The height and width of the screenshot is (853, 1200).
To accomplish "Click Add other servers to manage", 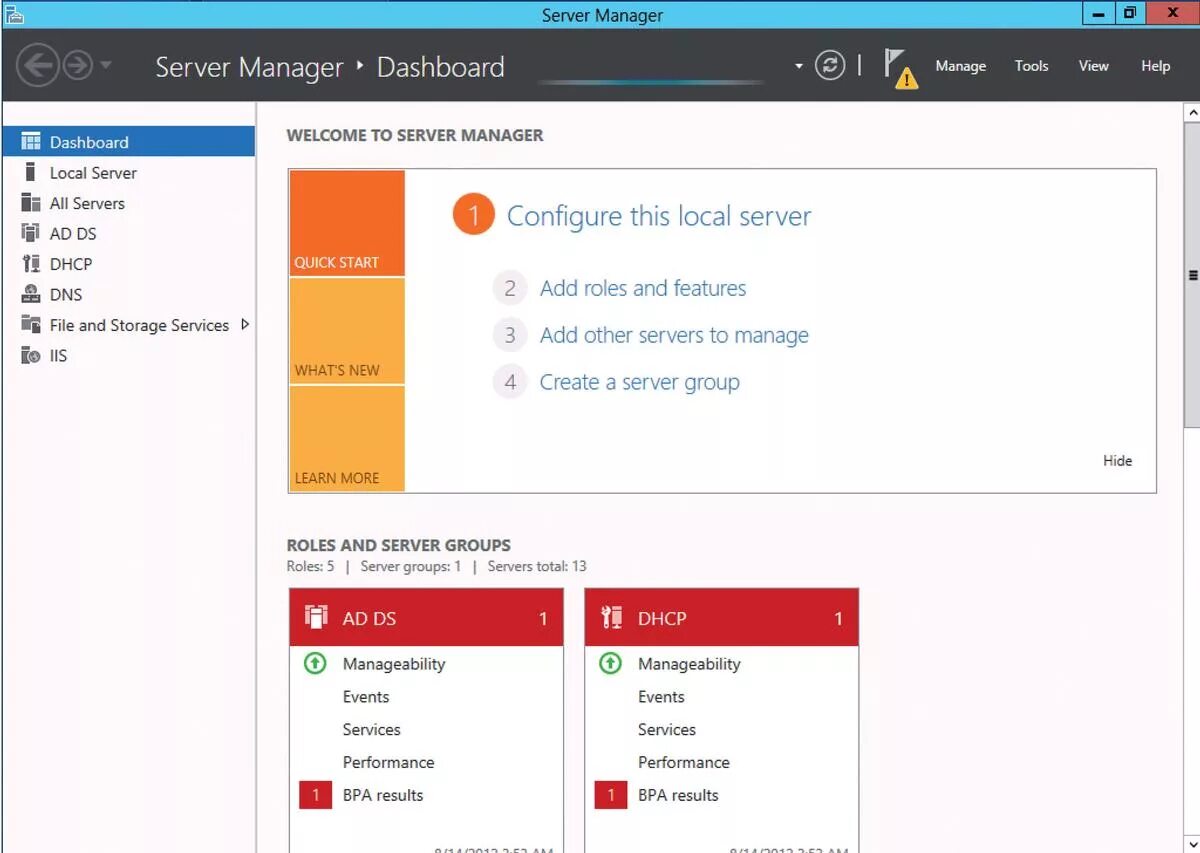I will tap(674, 335).
